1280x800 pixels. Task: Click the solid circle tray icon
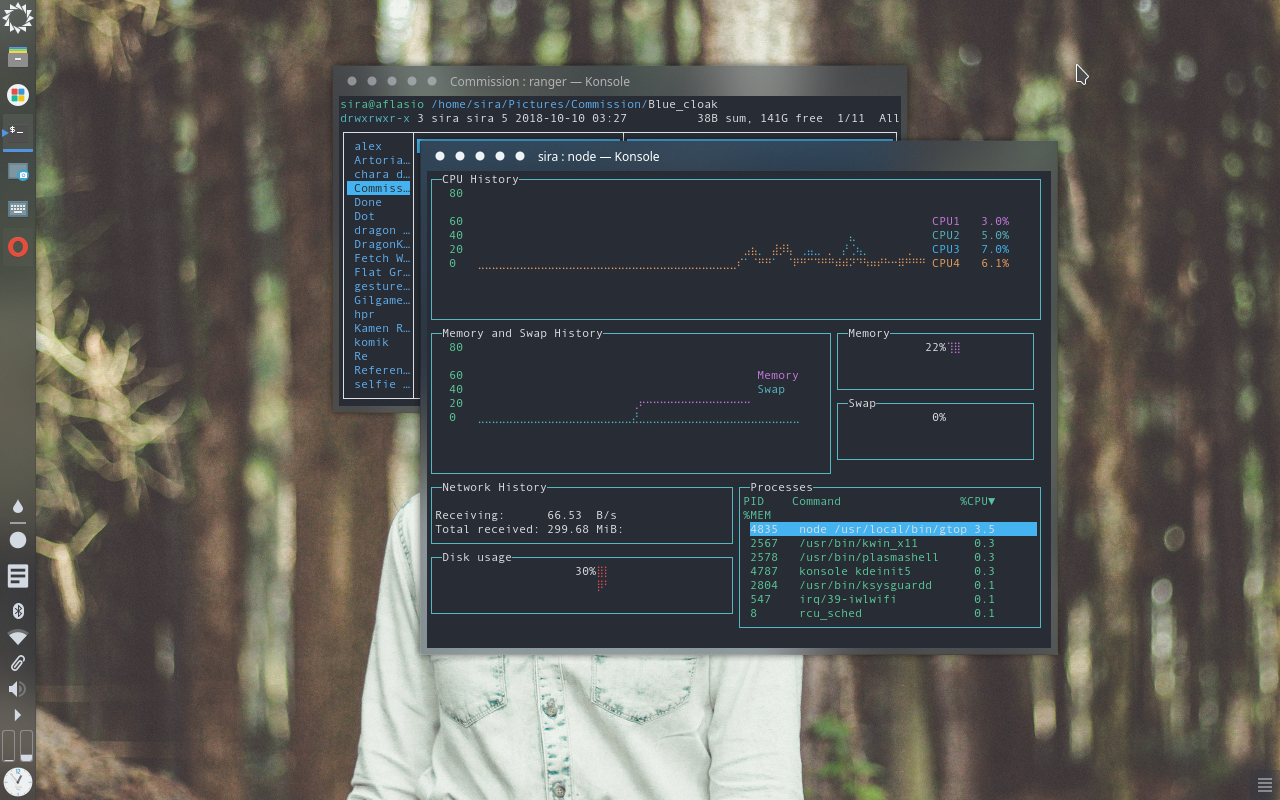coord(18,540)
